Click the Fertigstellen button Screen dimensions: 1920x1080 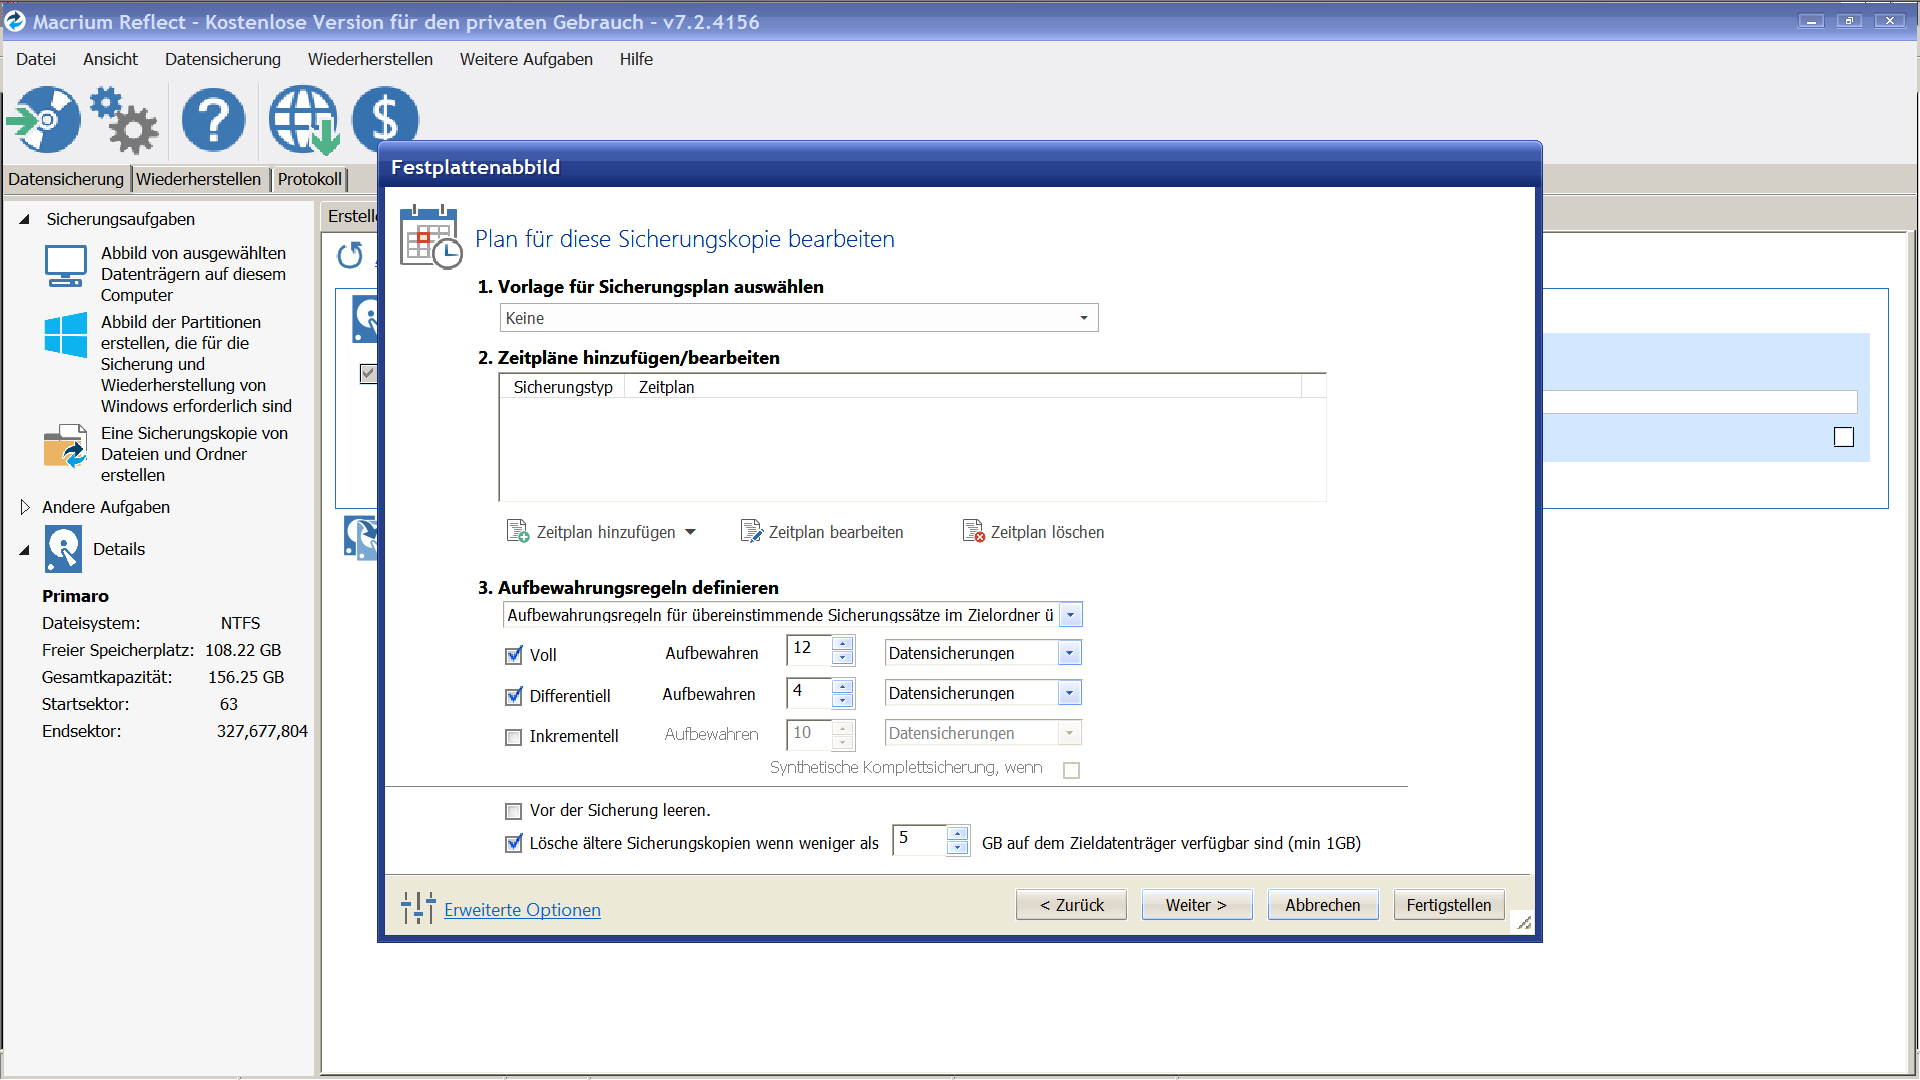coord(1448,905)
